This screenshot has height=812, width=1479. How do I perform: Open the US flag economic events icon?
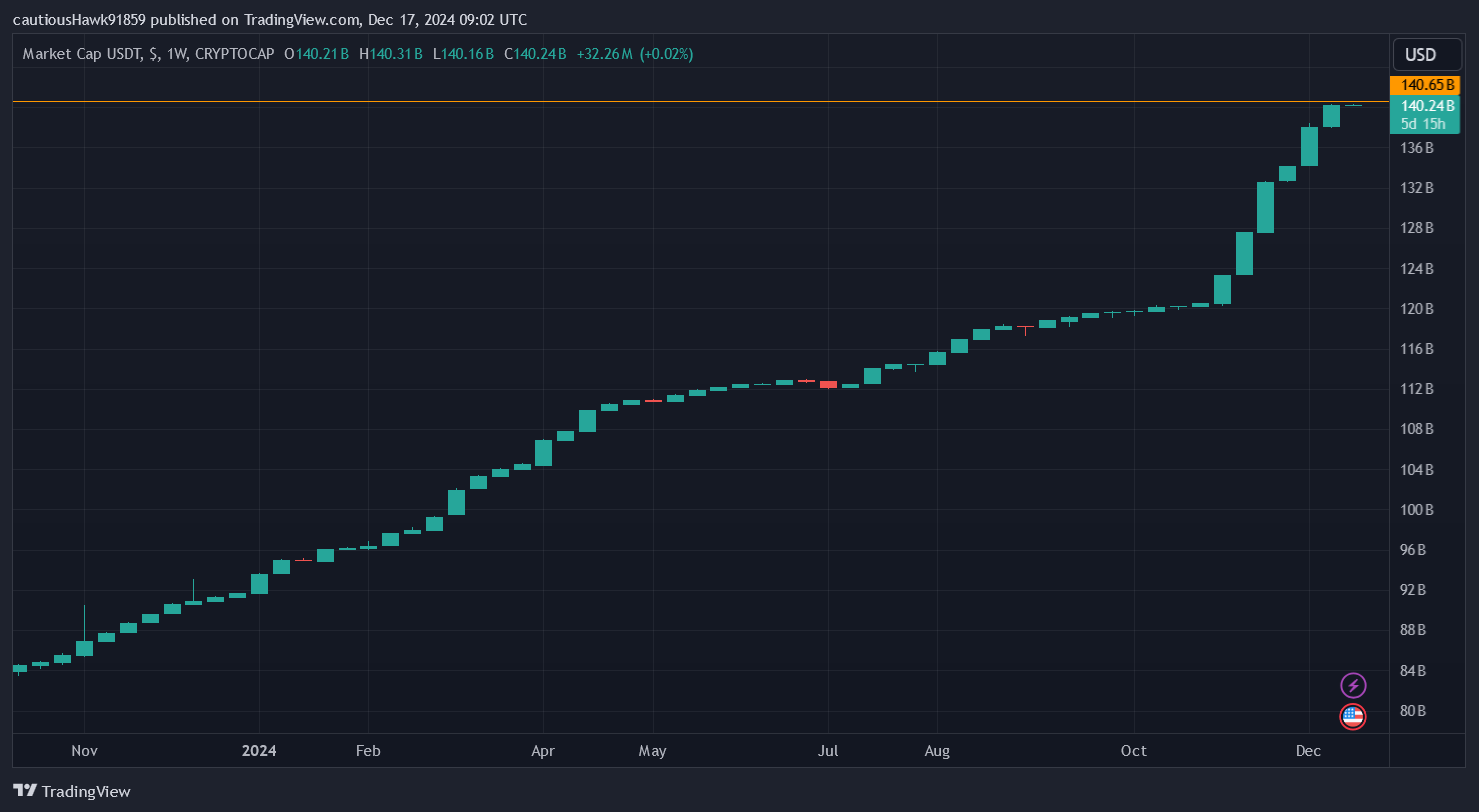pos(1352,717)
